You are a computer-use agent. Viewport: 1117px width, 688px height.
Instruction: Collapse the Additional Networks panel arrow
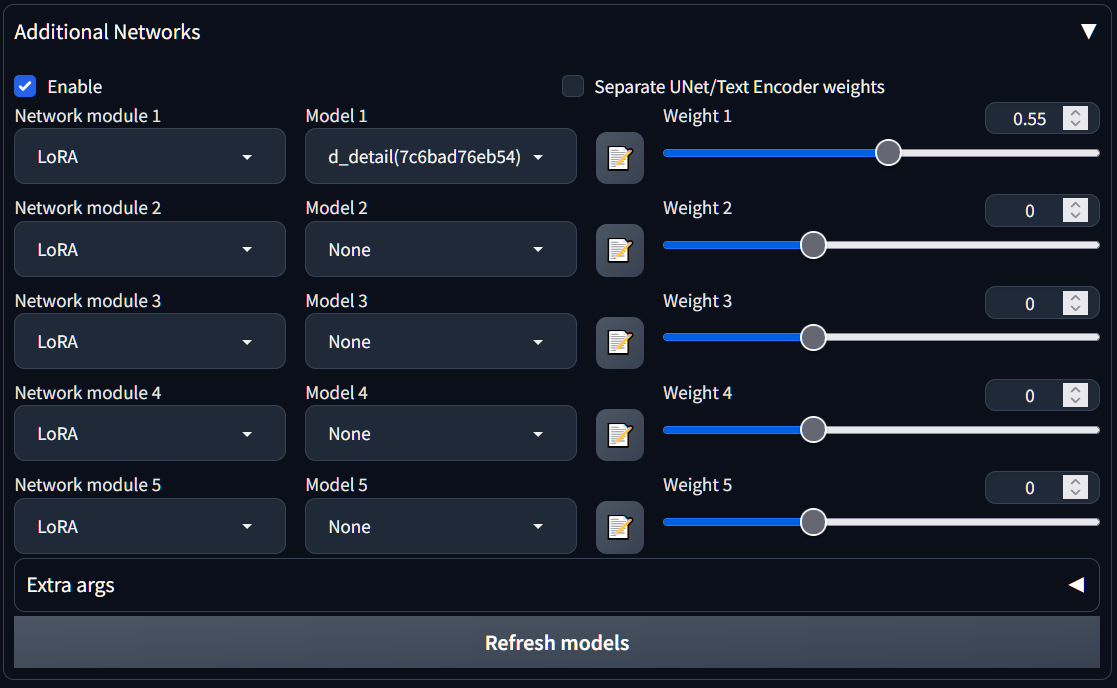pos(1088,32)
